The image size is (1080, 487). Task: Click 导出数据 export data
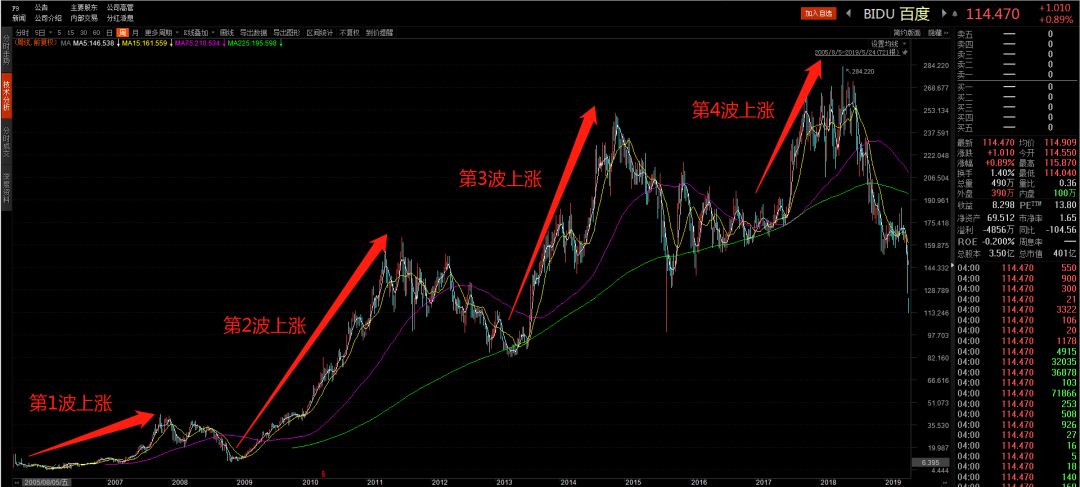pos(253,32)
